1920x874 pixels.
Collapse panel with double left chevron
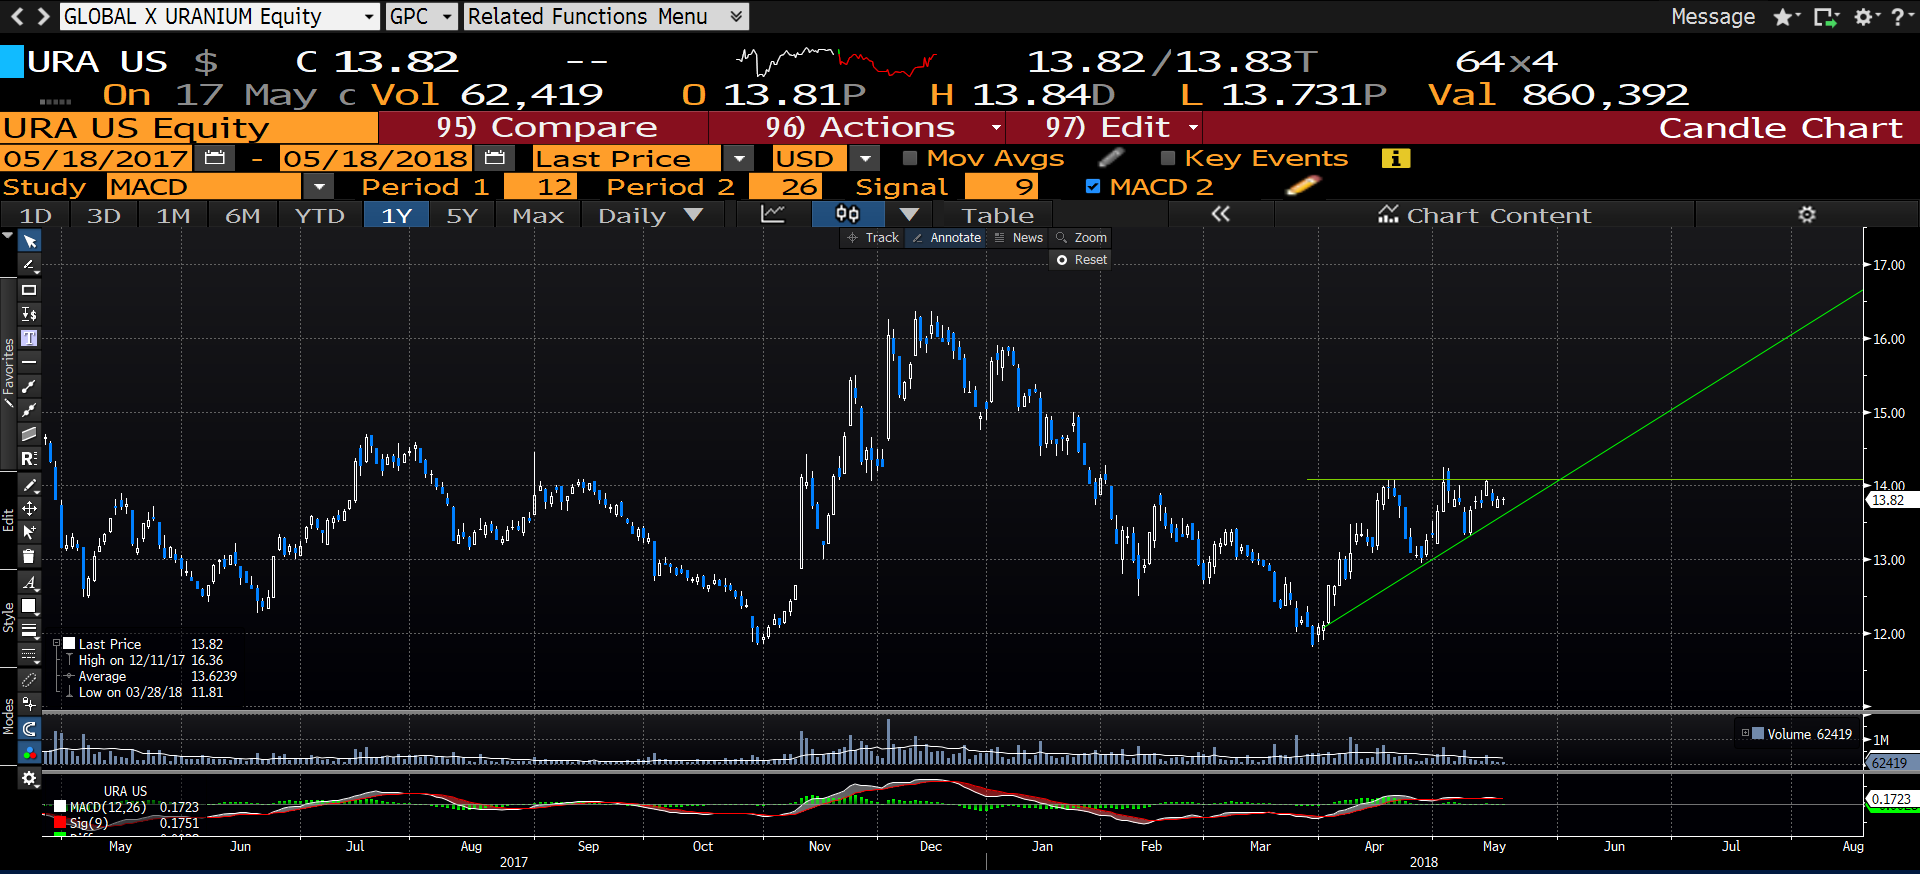pyautogui.click(x=1220, y=214)
